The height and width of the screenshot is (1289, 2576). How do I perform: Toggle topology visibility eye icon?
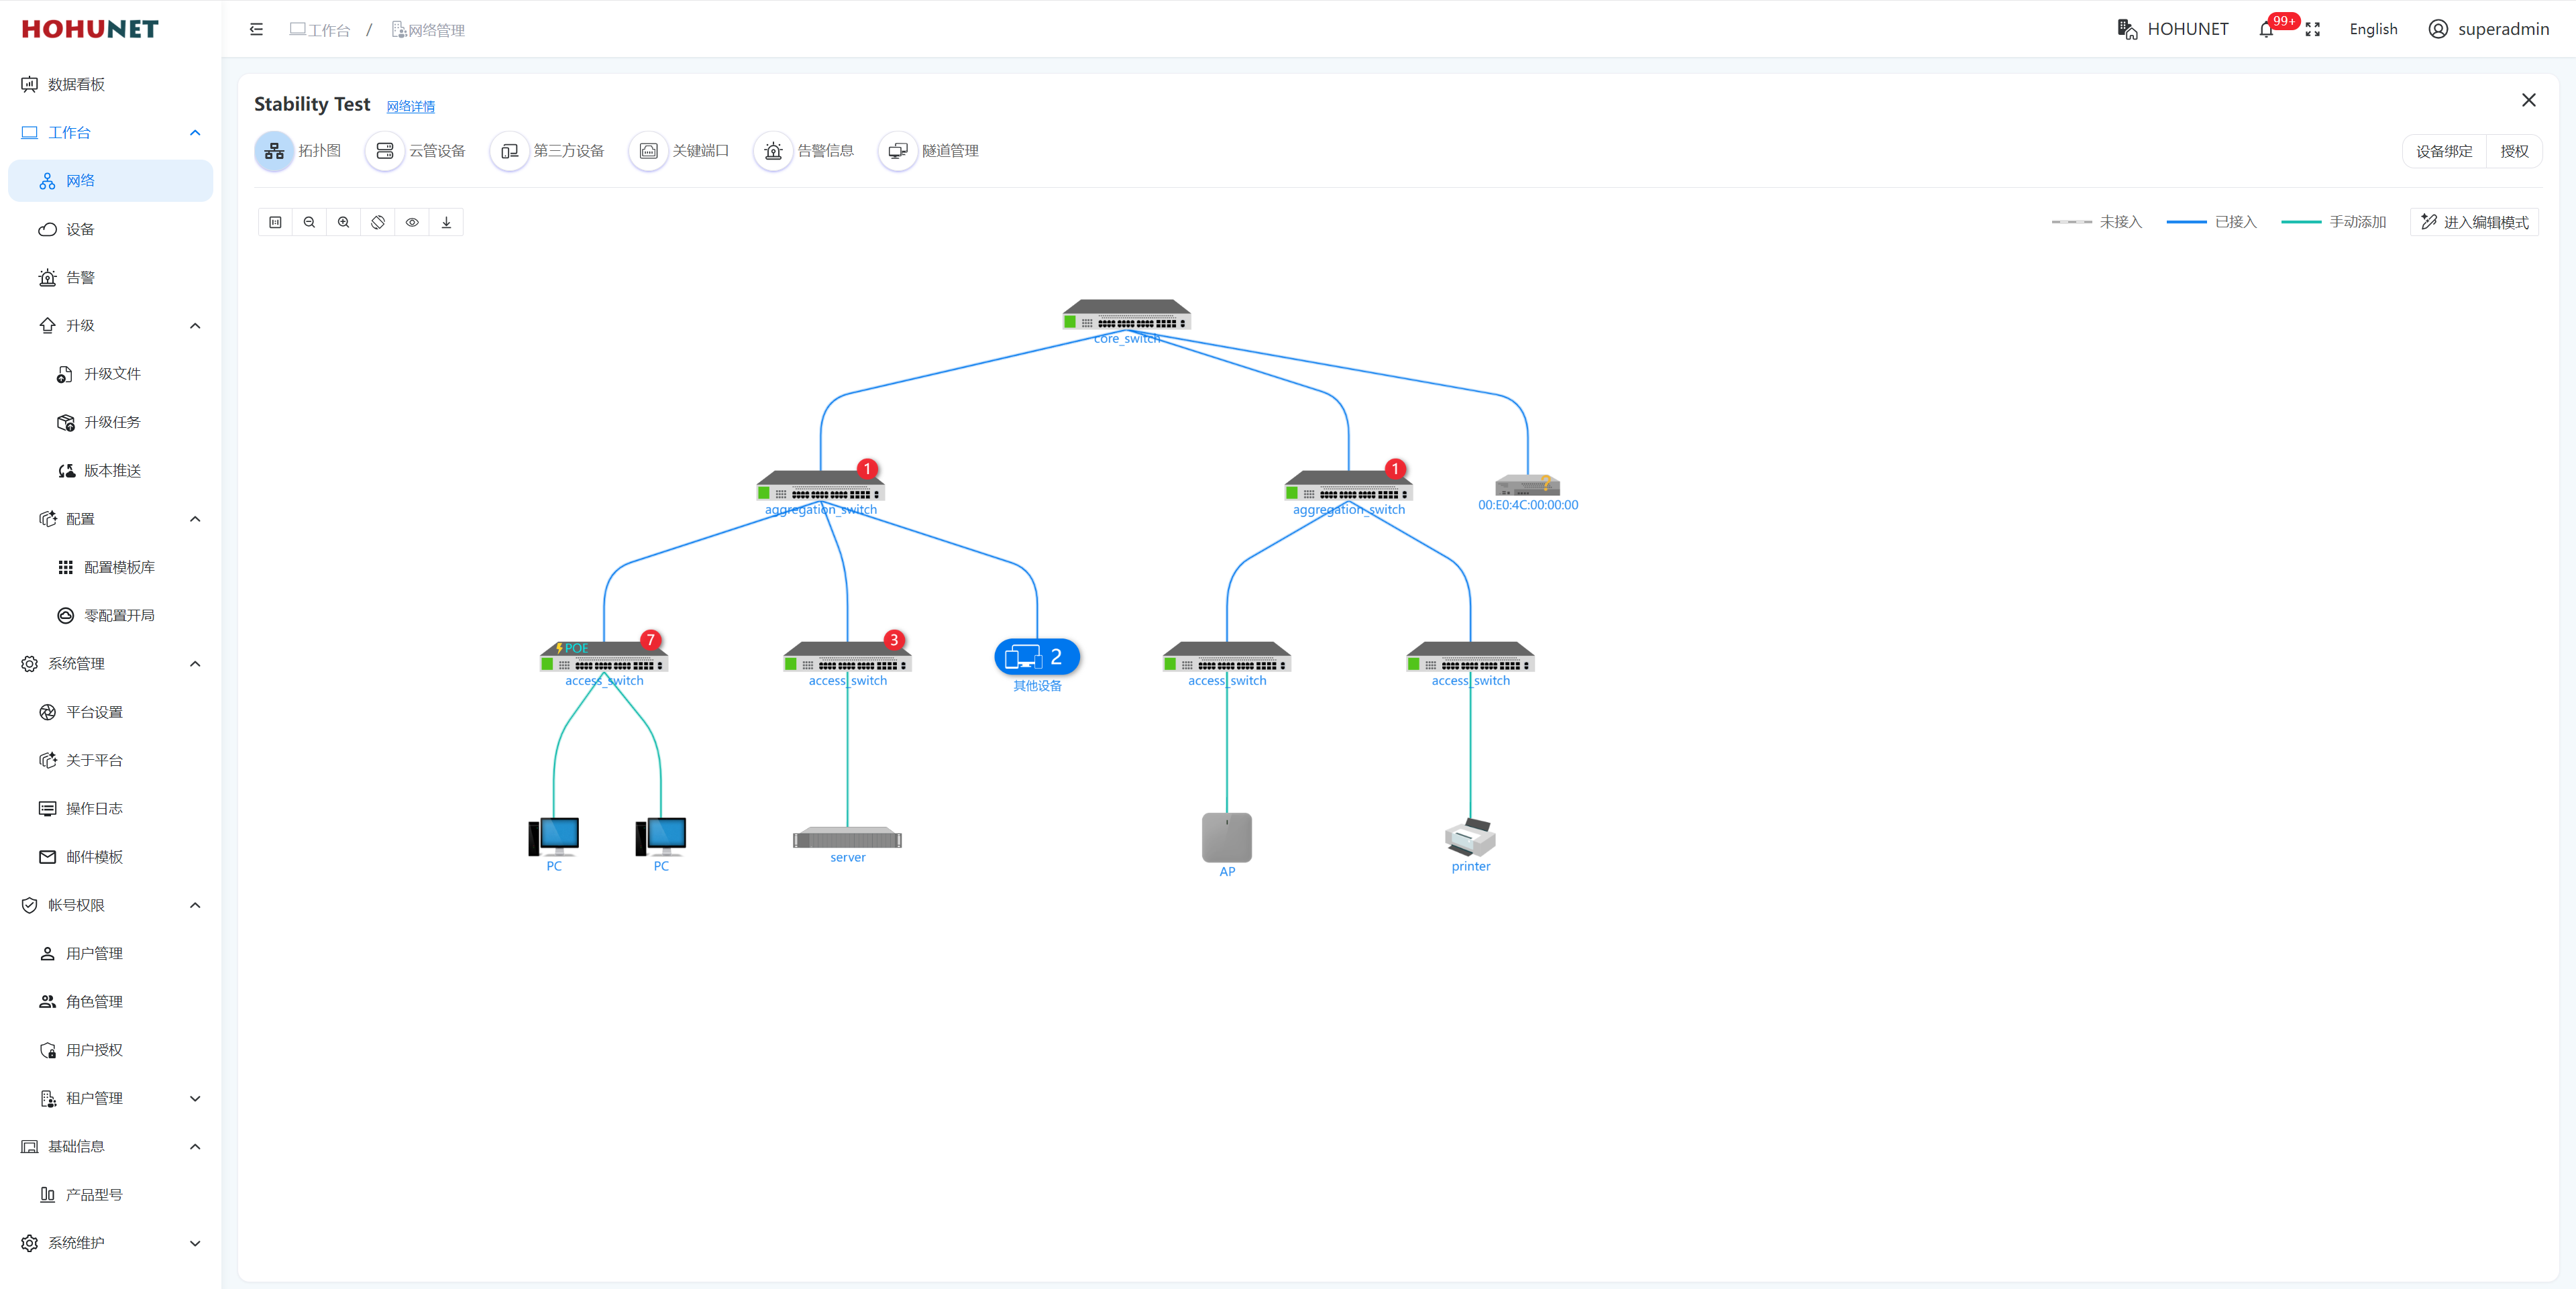click(x=412, y=222)
